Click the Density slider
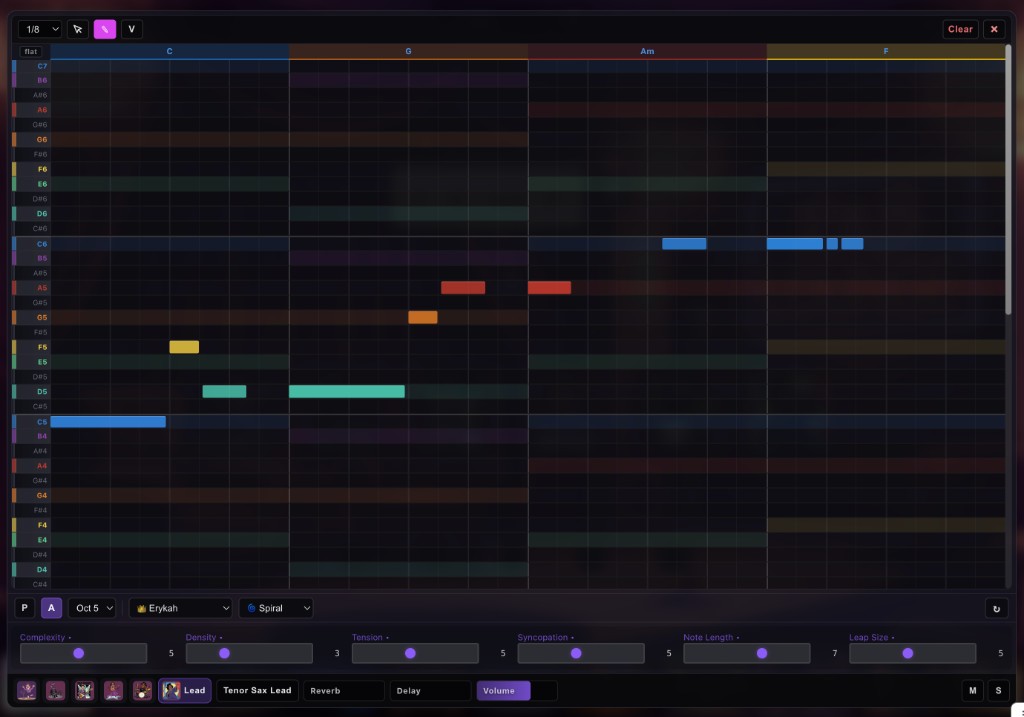1024x717 pixels. 249,653
